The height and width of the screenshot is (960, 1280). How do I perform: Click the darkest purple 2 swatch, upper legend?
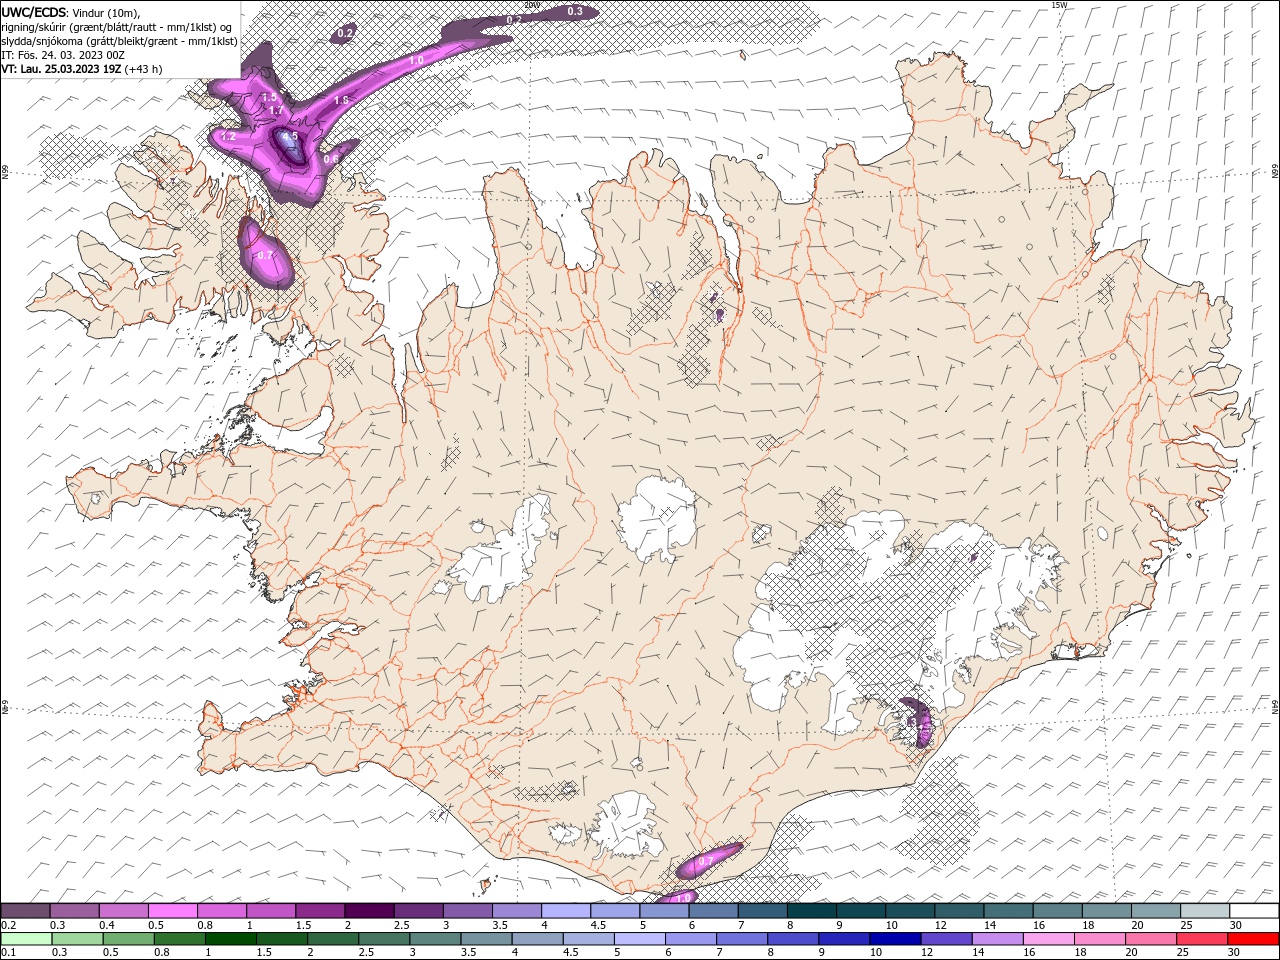point(368,911)
